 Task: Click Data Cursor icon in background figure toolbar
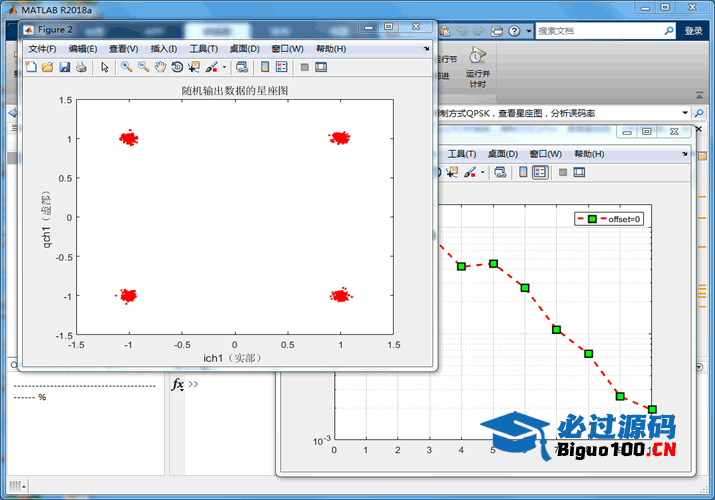point(452,172)
